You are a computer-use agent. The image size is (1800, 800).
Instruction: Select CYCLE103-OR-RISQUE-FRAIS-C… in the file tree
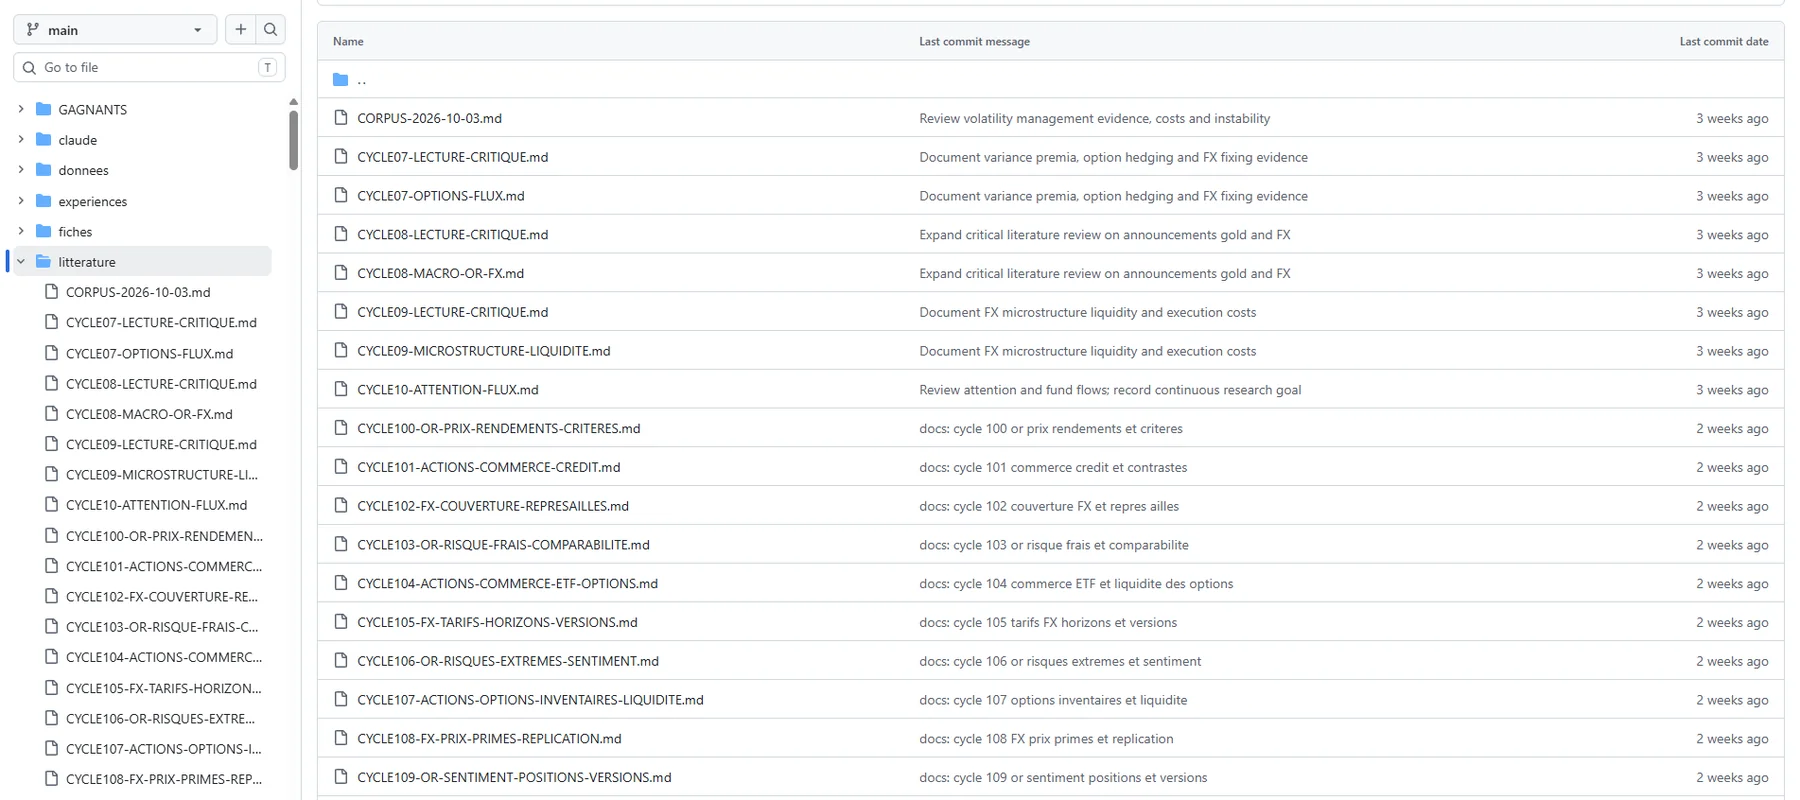[162, 627]
